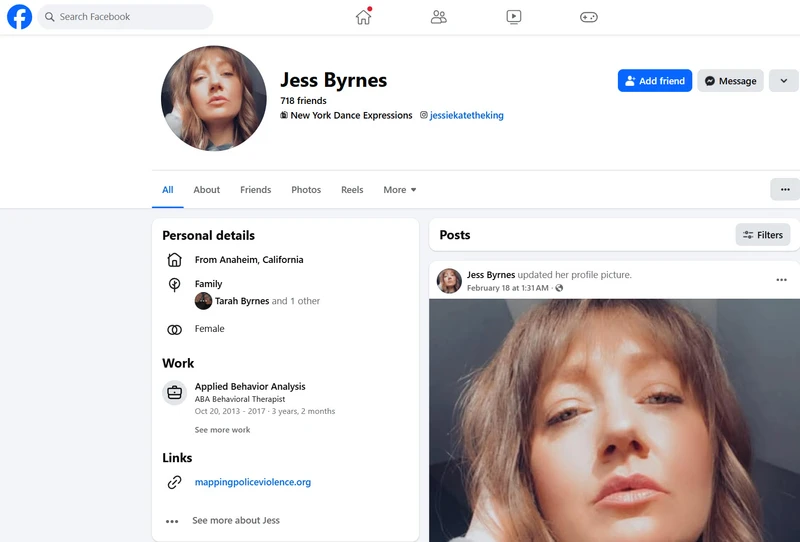Click From Anaheim, California text
The width and height of the screenshot is (800, 542).
249,260
